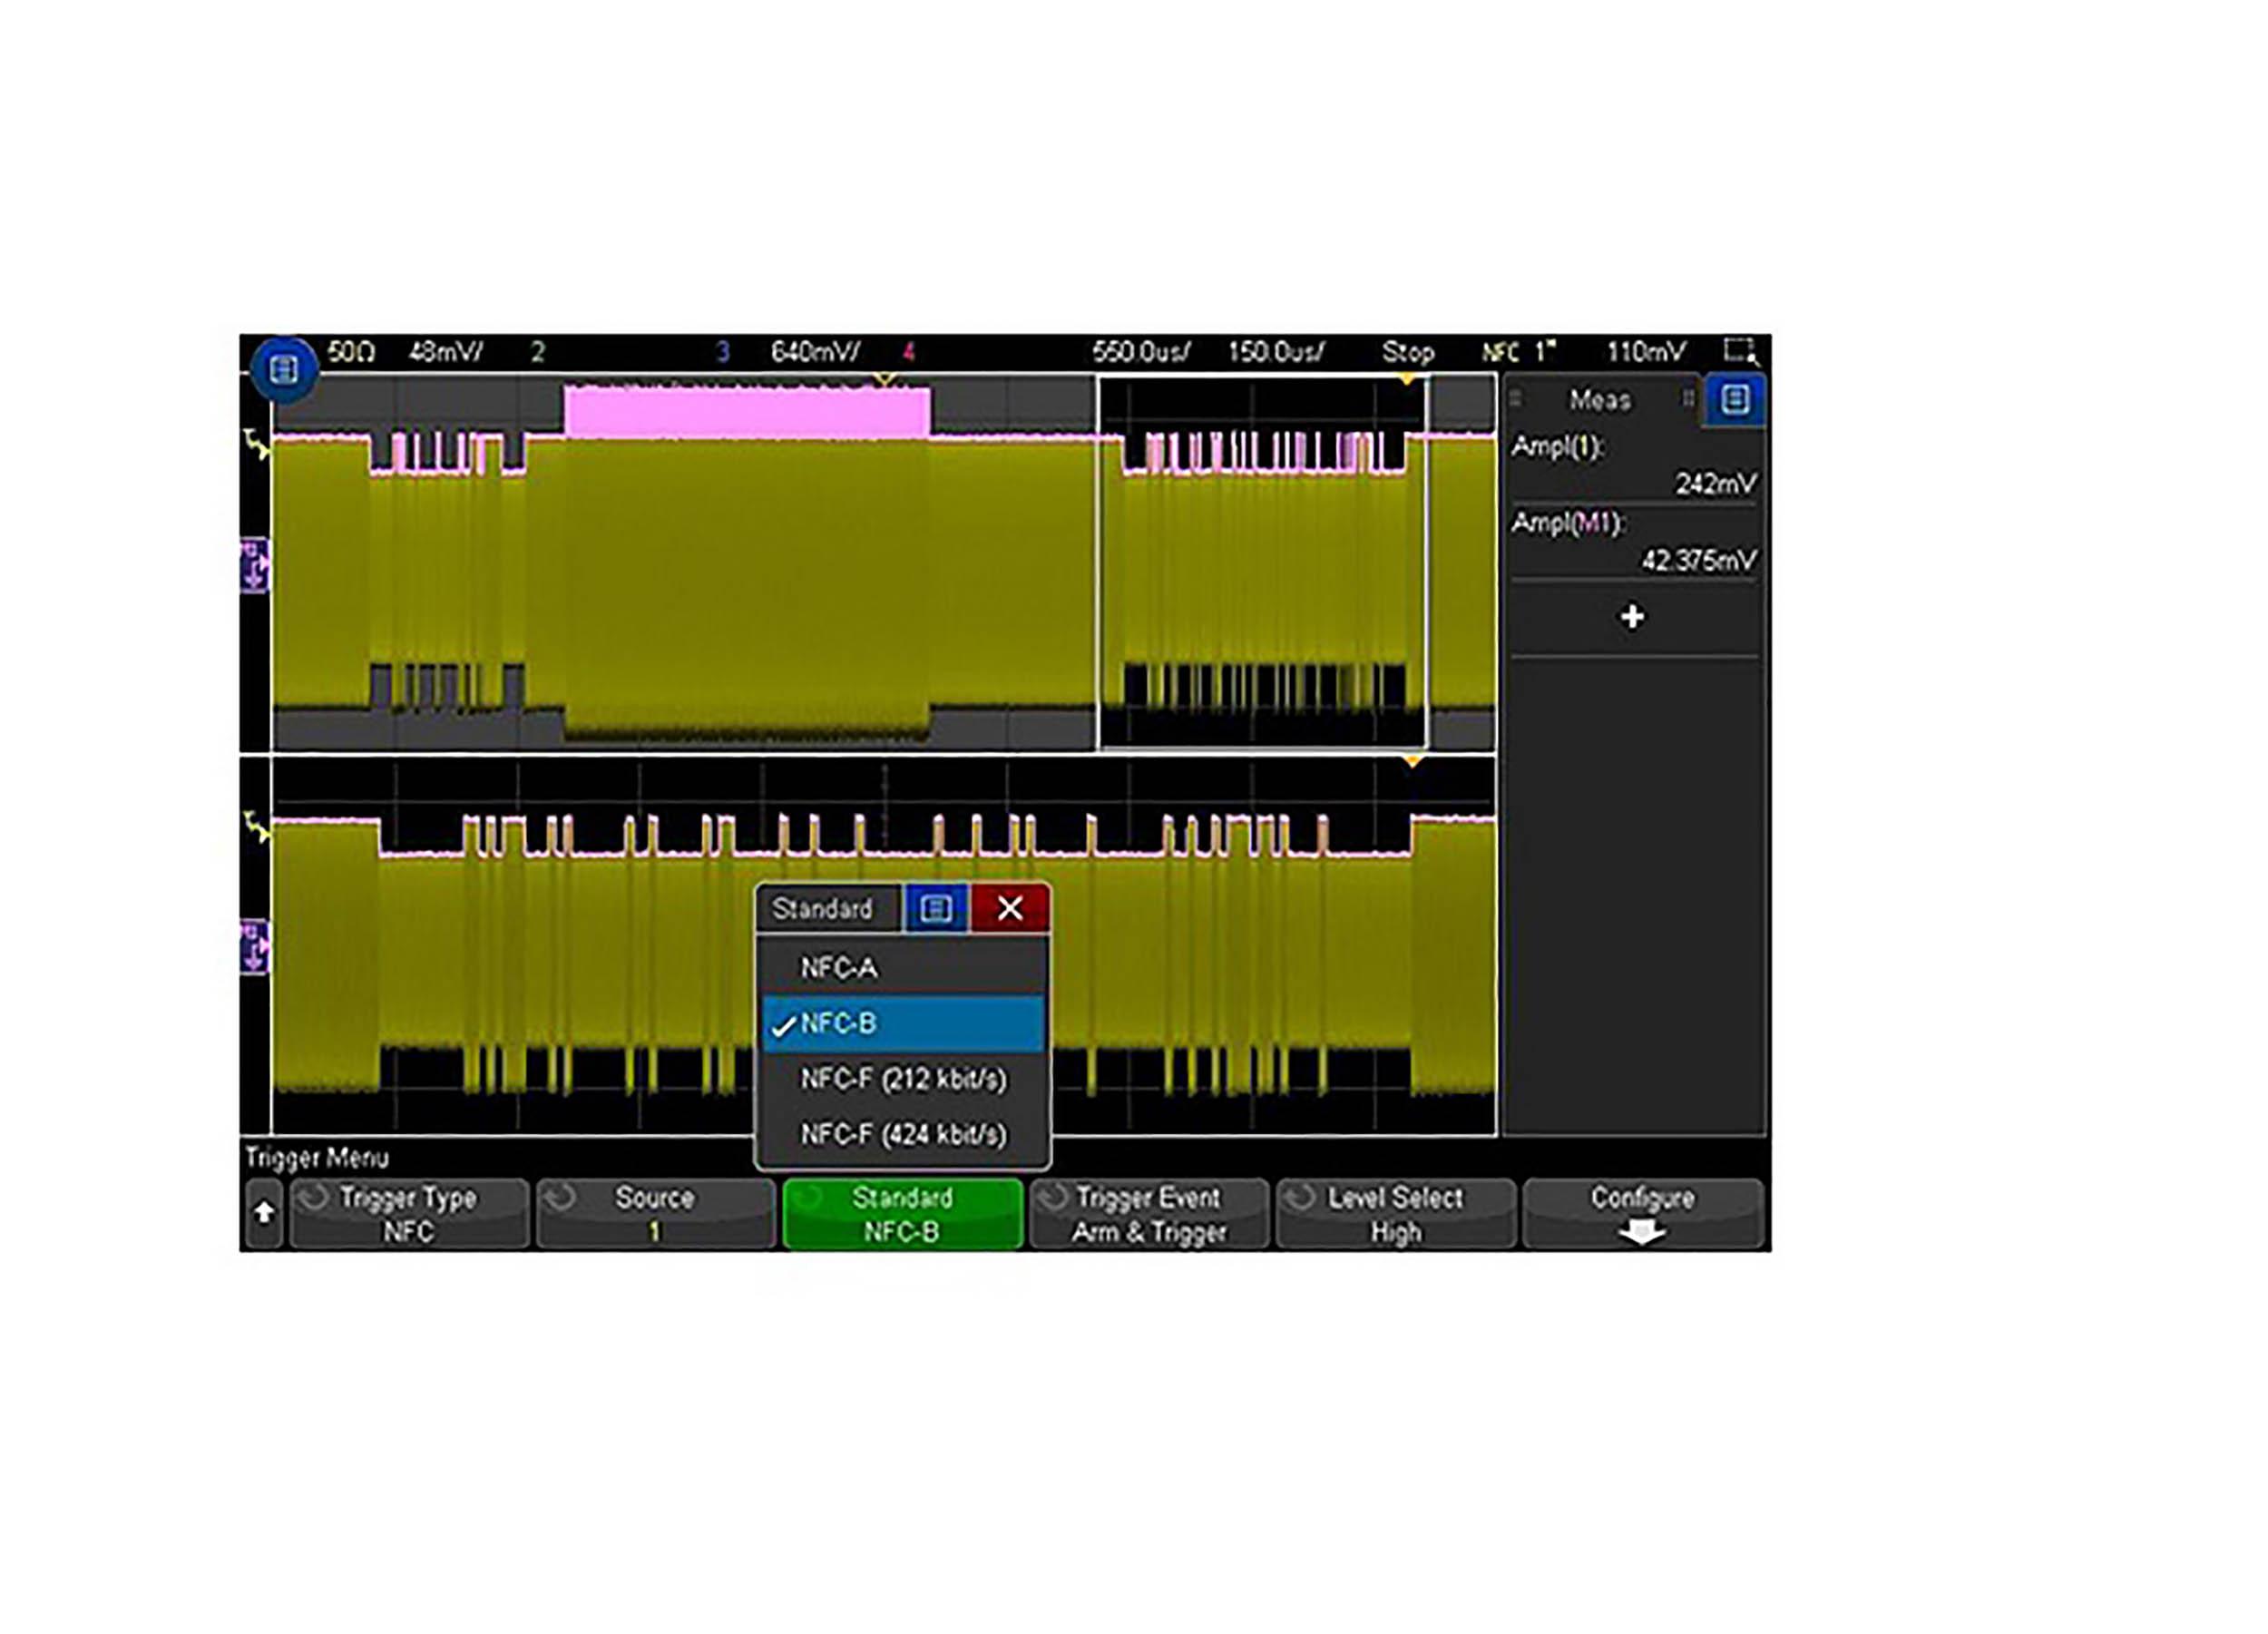
Task: Close the Standard popup with red X
Action: click(x=1009, y=907)
